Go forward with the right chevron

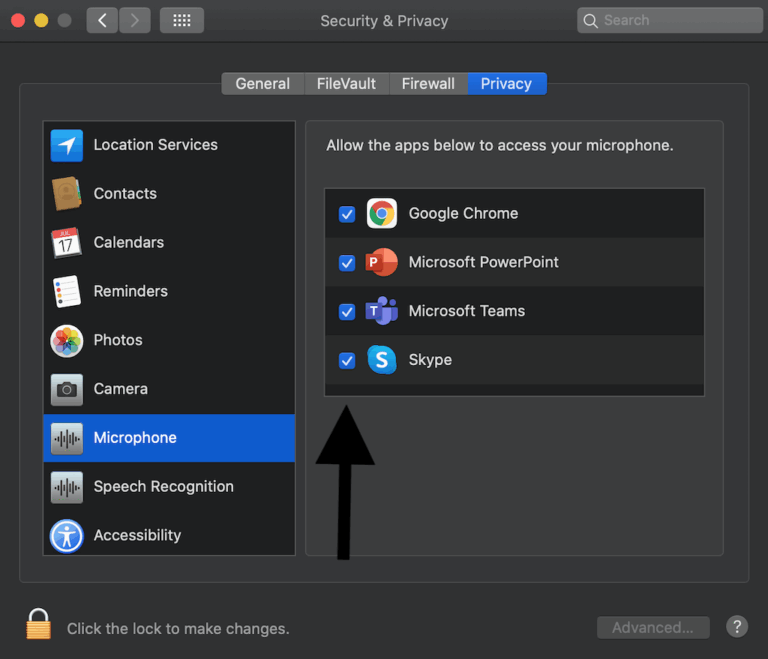click(x=135, y=20)
